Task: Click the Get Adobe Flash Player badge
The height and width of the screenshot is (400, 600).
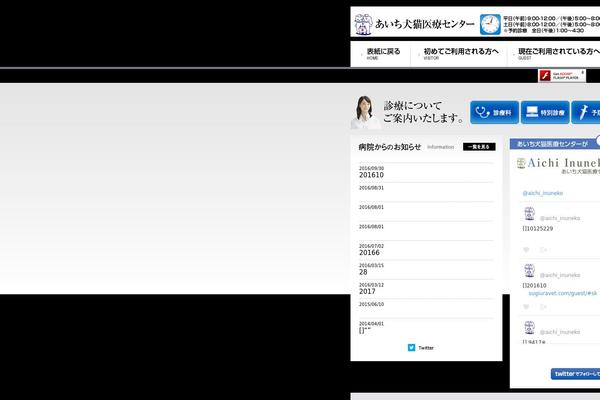Action: tap(562, 75)
